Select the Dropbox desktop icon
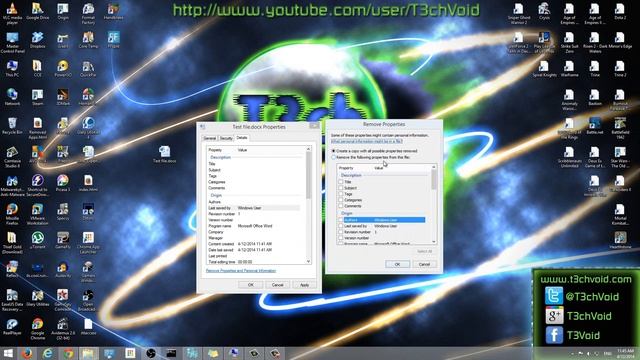The image size is (640, 360). click(x=38, y=40)
